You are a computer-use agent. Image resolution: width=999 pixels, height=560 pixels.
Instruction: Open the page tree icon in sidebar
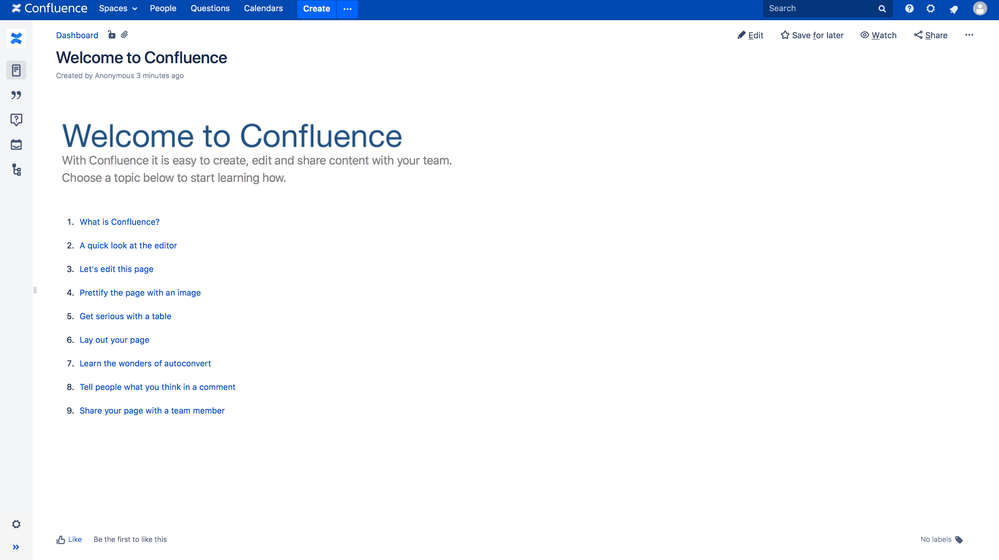point(16,169)
